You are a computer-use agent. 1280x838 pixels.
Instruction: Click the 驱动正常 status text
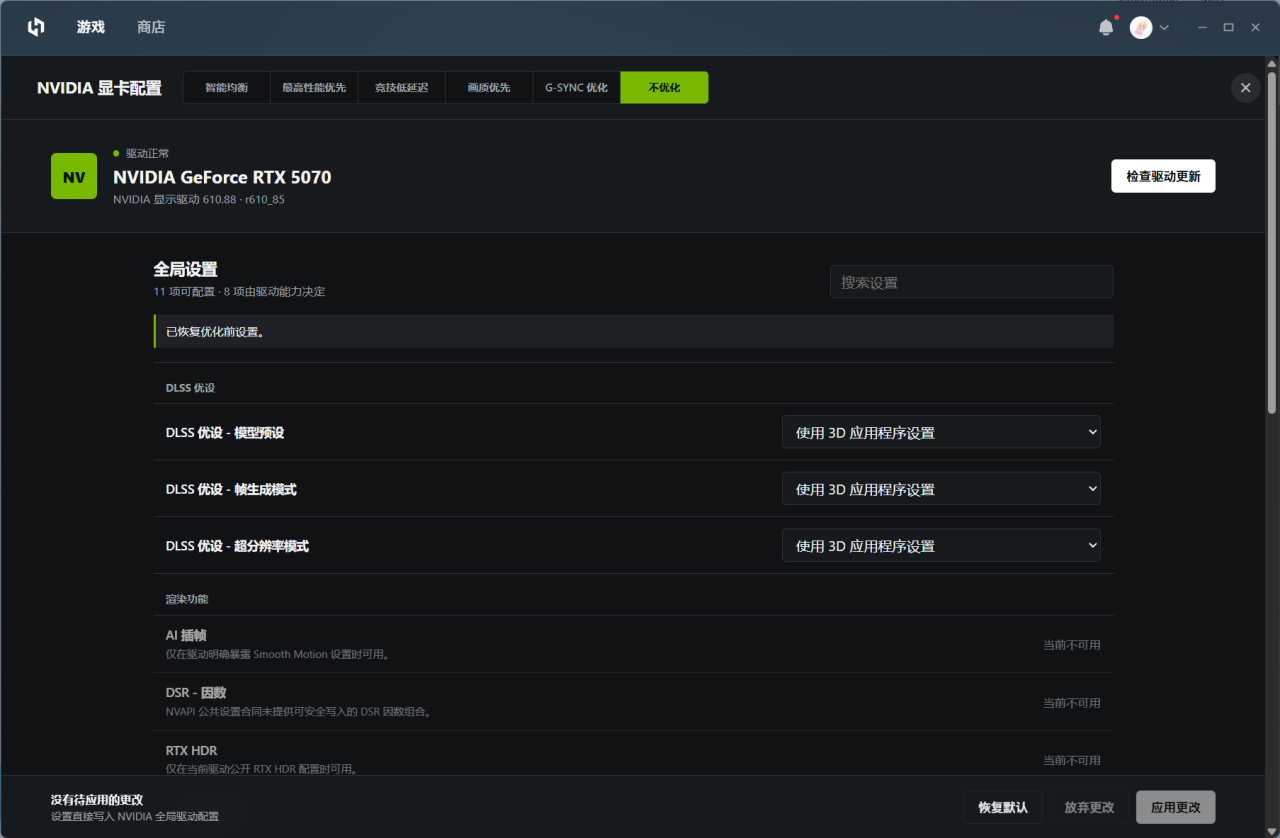coord(147,154)
